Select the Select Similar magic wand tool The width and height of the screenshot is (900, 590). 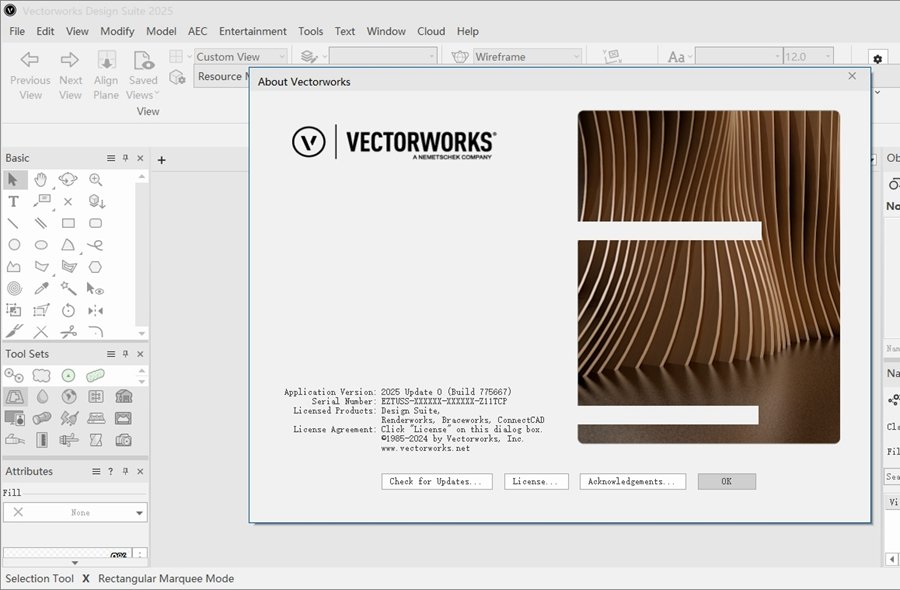coord(68,288)
